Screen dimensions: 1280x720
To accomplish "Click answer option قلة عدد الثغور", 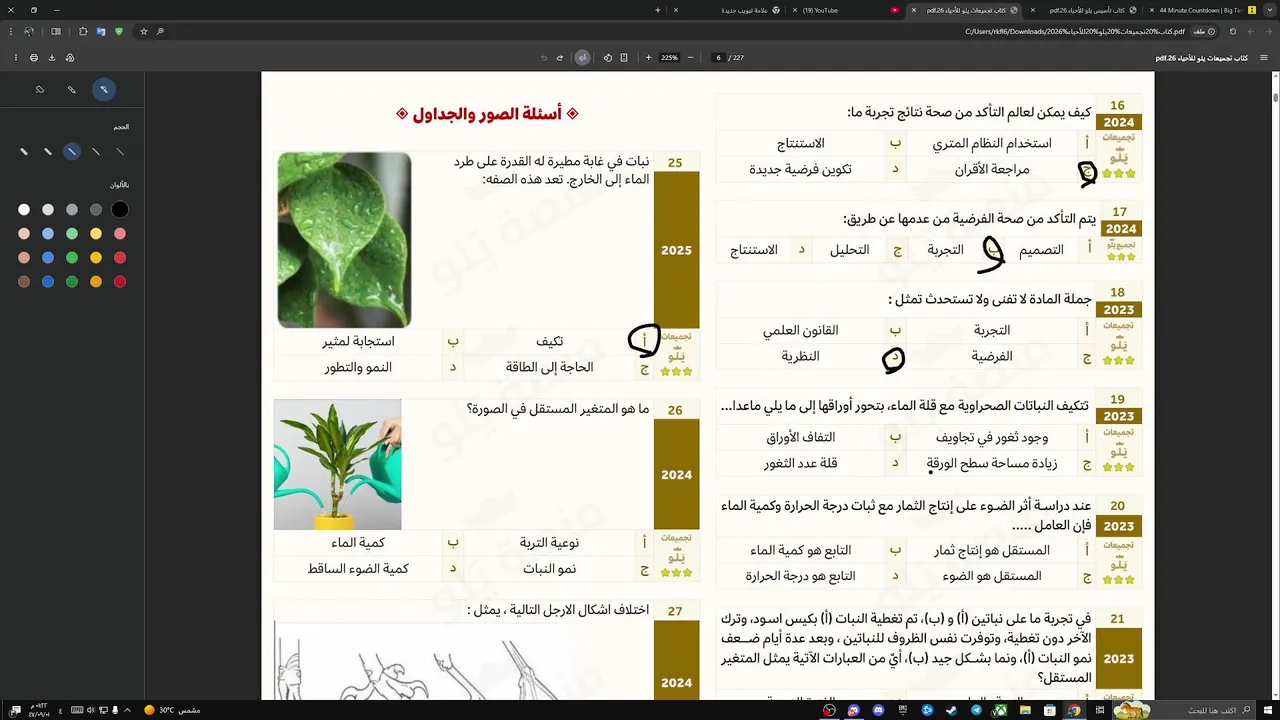I will (800, 464).
